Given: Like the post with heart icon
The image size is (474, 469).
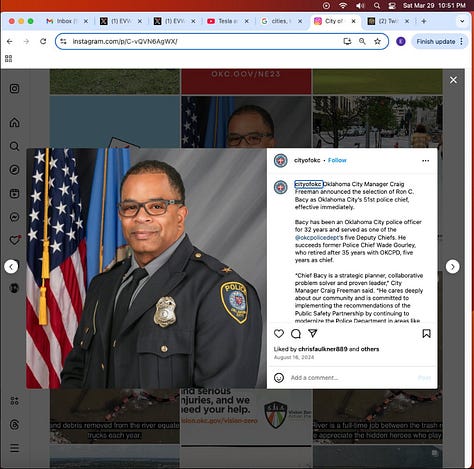Looking at the screenshot, I should [279, 333].
